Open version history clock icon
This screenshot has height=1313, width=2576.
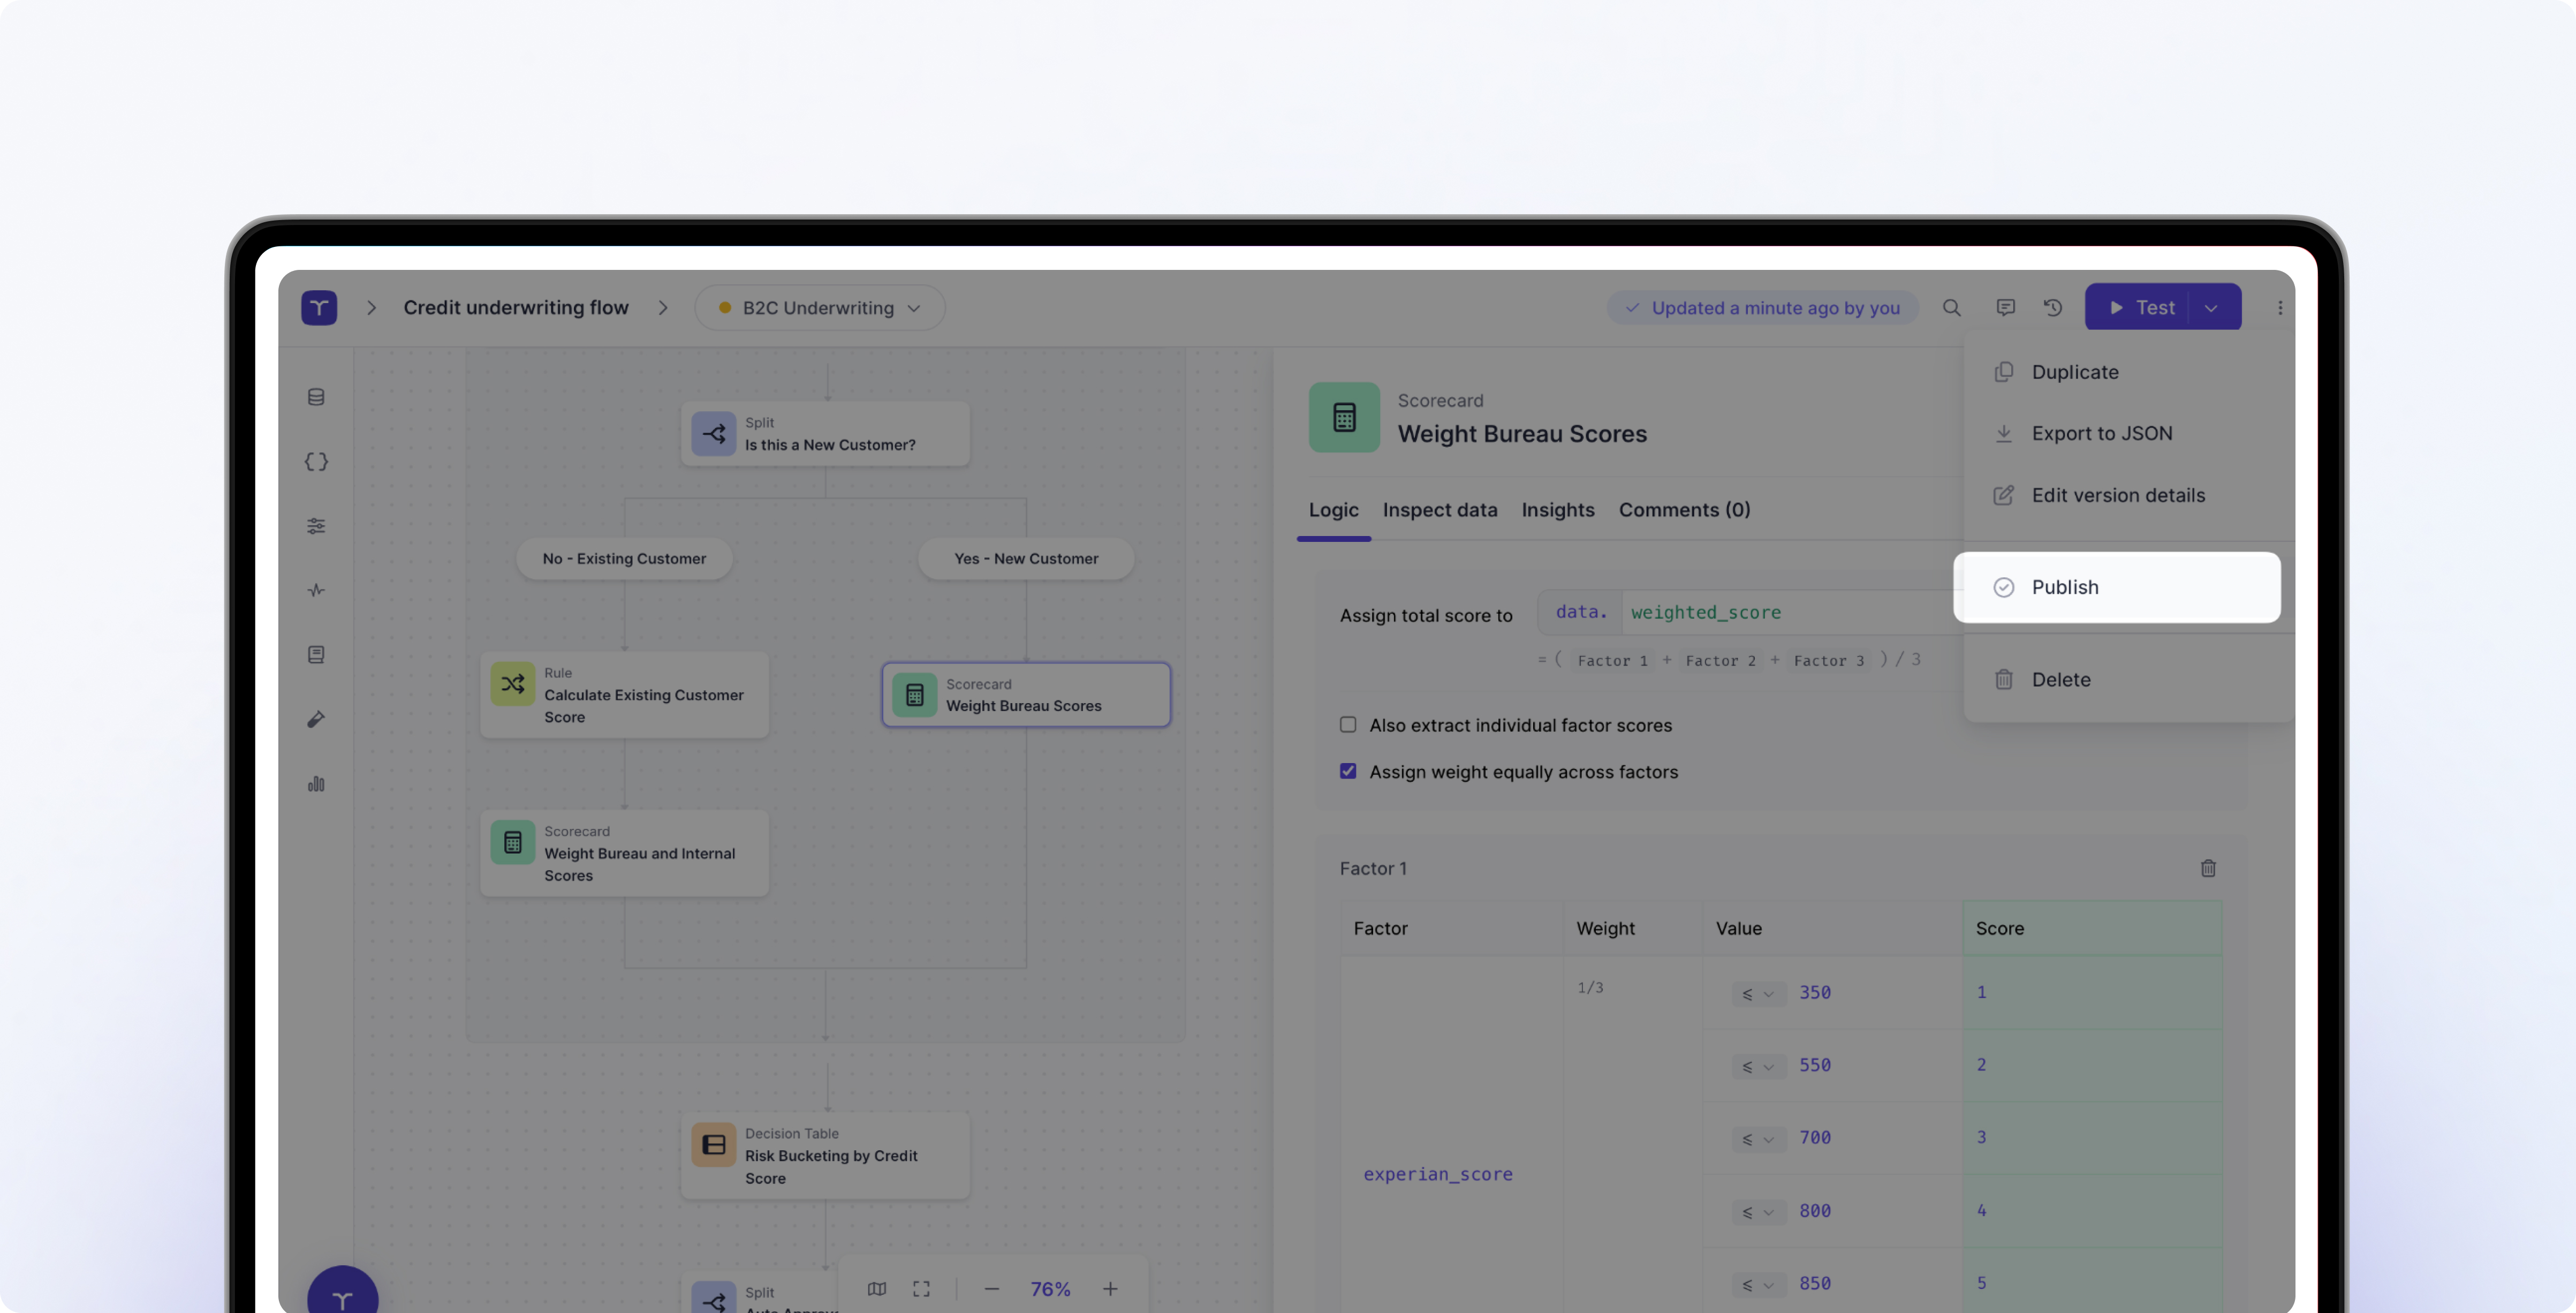click(2053, 308)
